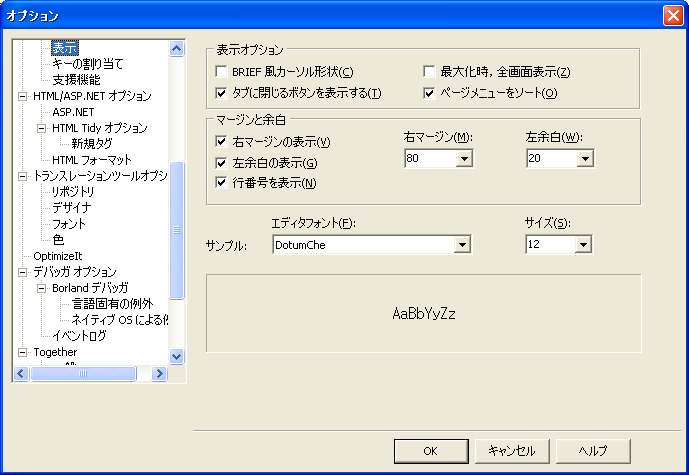Select 支援機能 tree item
Viewport: 689px width, 475px height.
(76, 80)
